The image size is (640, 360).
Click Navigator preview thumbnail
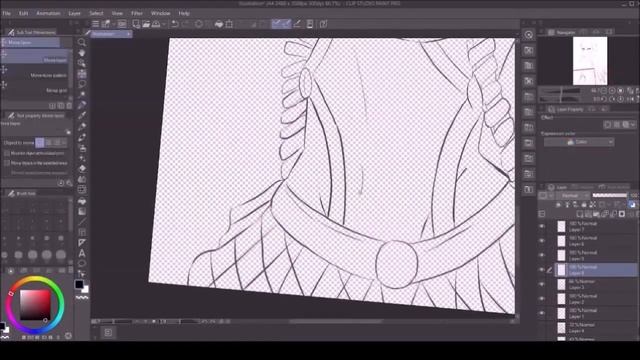click(590, 61)
